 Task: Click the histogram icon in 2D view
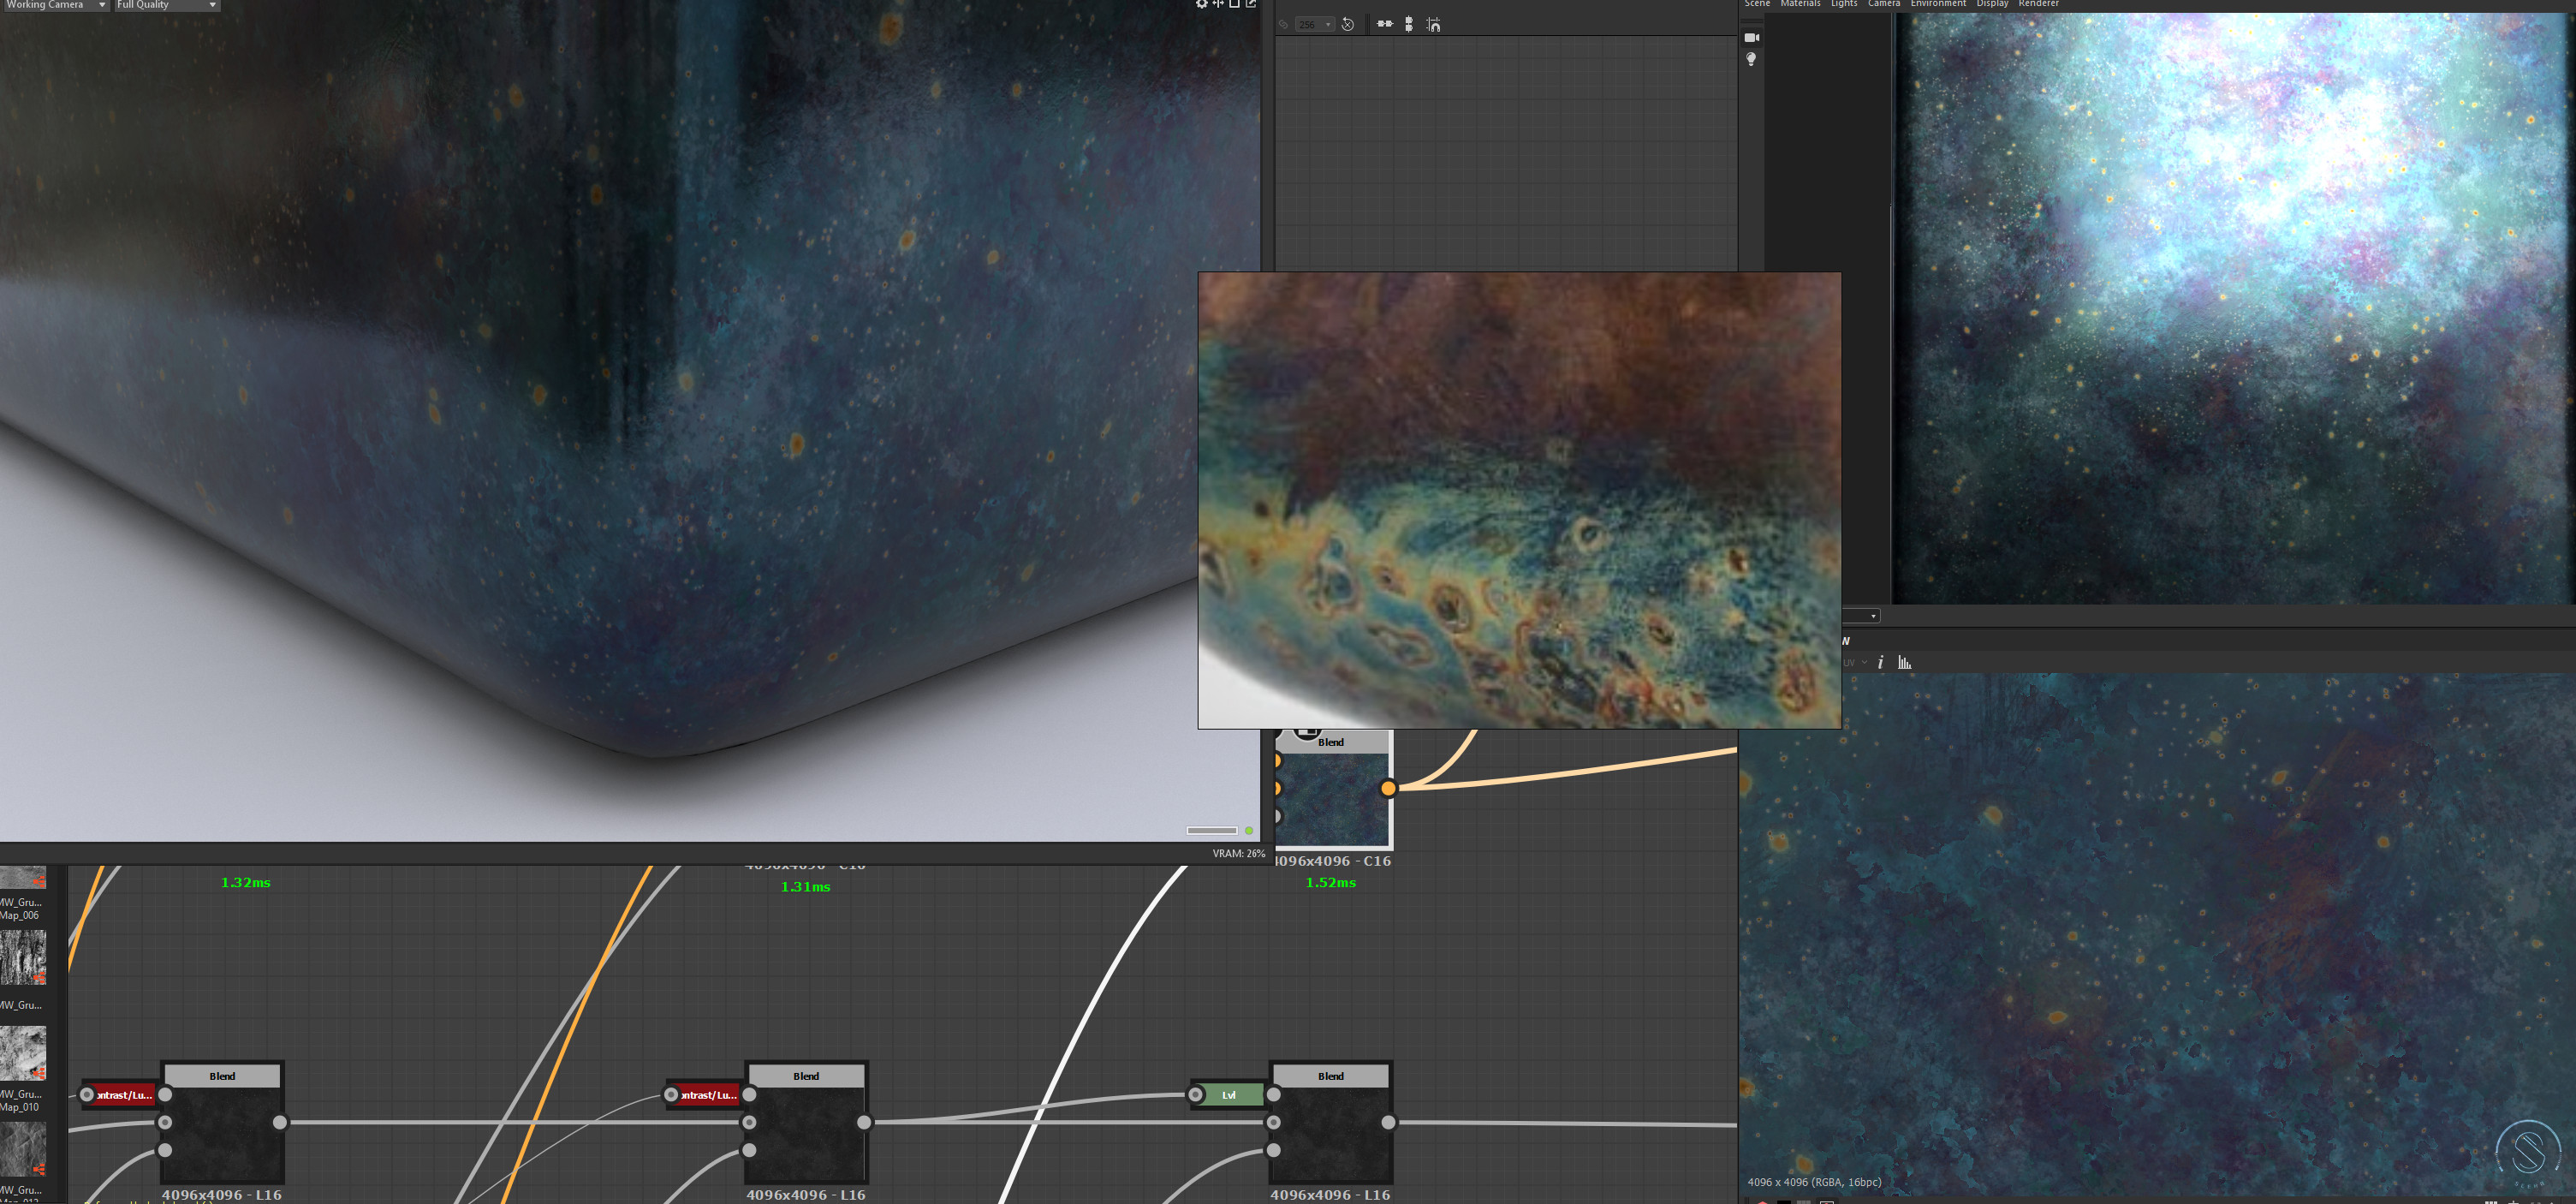pyautogui.click(x=1904, y=663)
